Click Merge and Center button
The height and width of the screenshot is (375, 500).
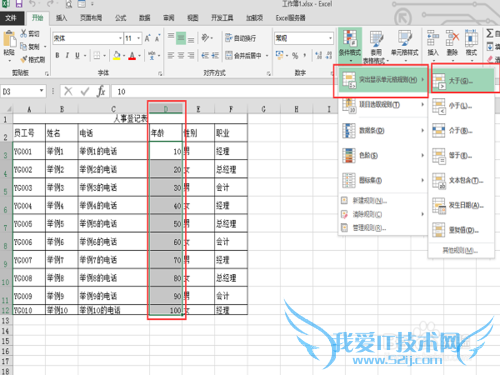coord(244,55)
